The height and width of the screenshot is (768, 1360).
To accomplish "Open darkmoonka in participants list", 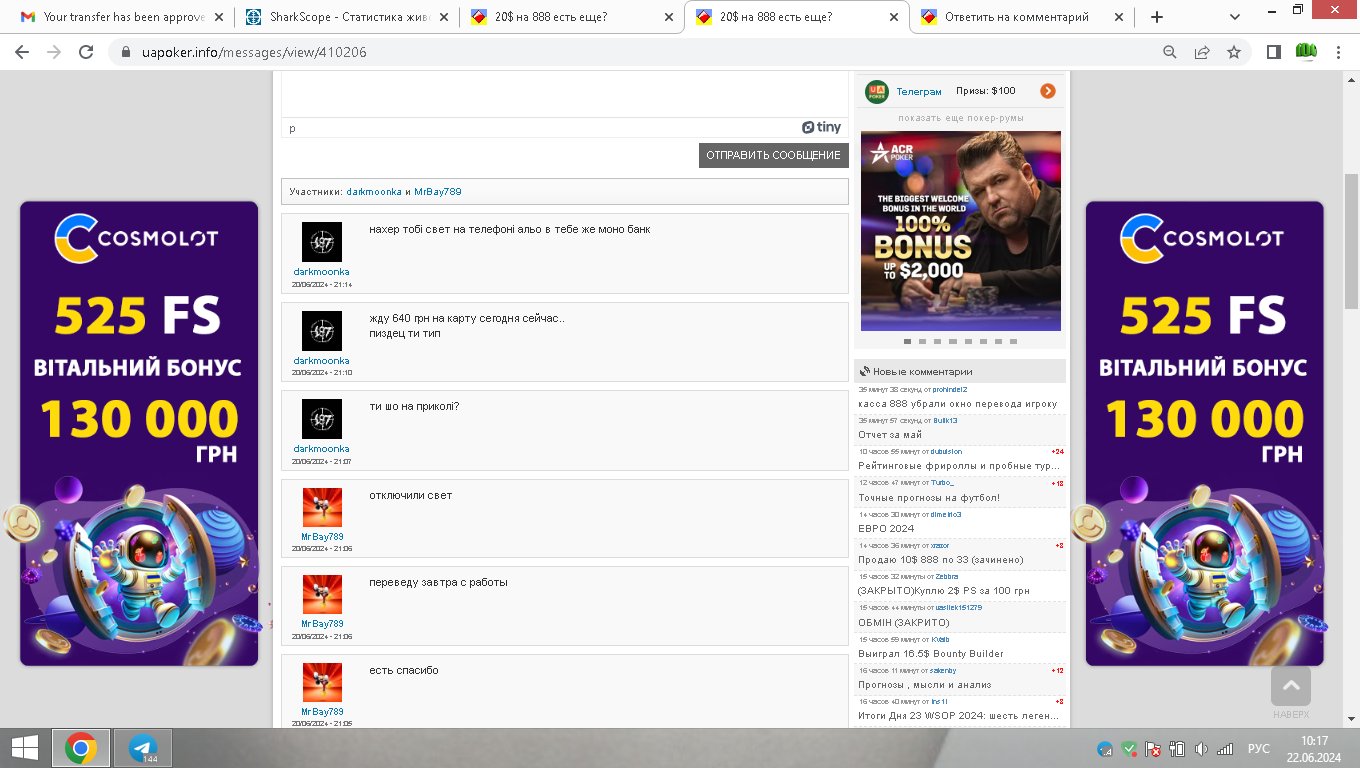I will (374, 191).
